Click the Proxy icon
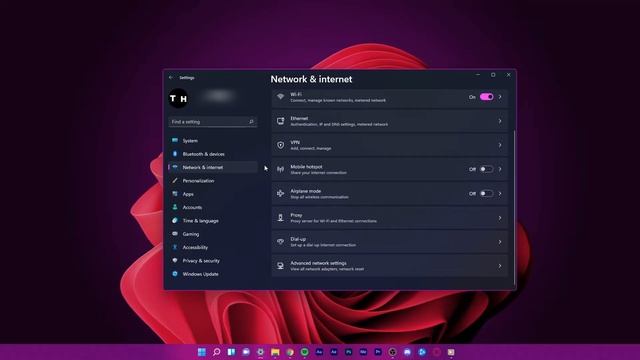The height and width of the screenshot is (360, 640). pos(280,218)
